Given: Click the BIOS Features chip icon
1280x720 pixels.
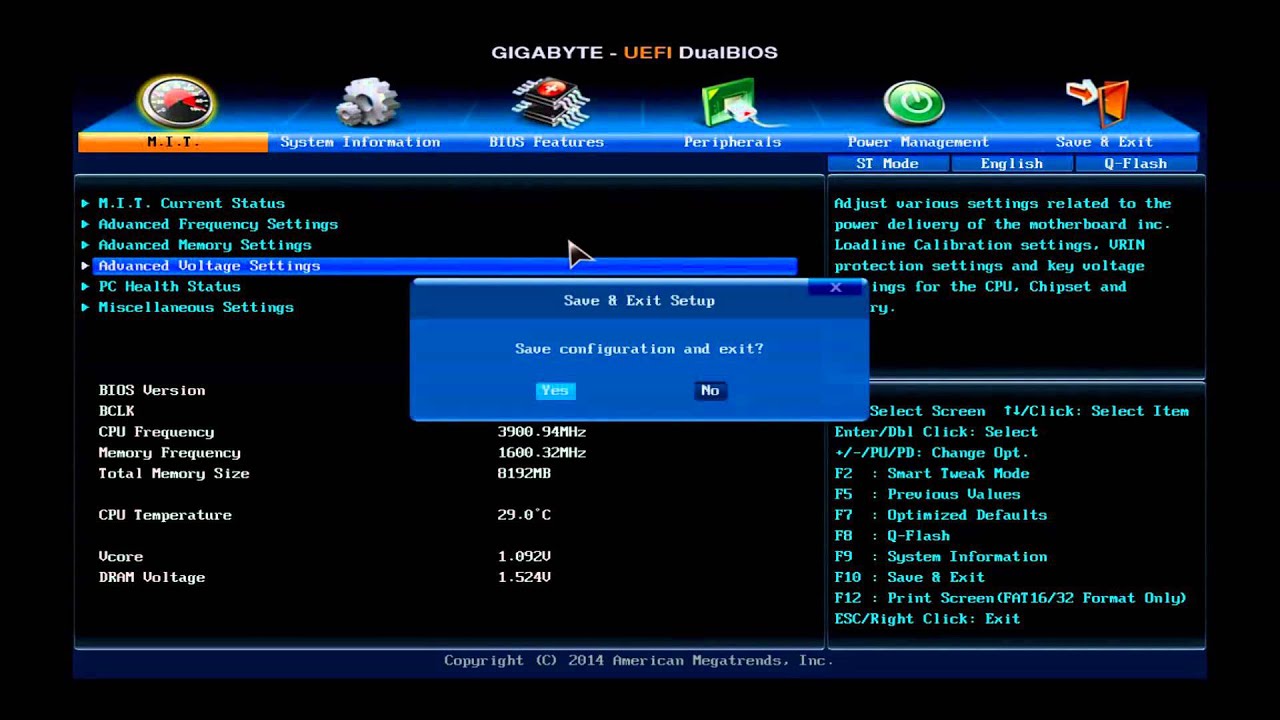Looking at the screenshot, I should click(x=549, y=103).
